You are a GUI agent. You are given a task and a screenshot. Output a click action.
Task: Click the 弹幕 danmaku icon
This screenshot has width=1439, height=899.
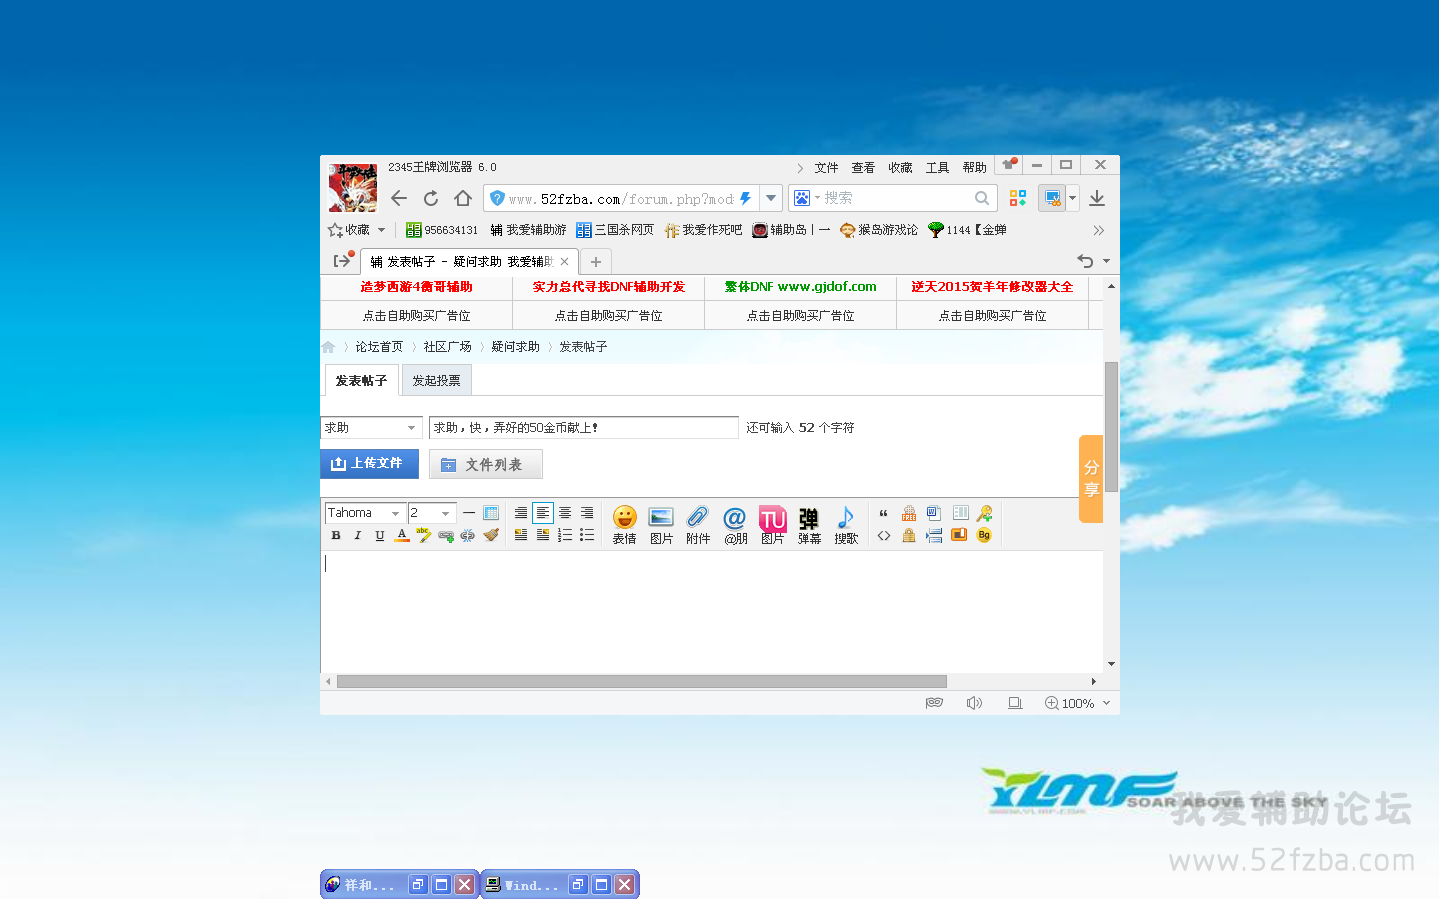tap(809, 524)
